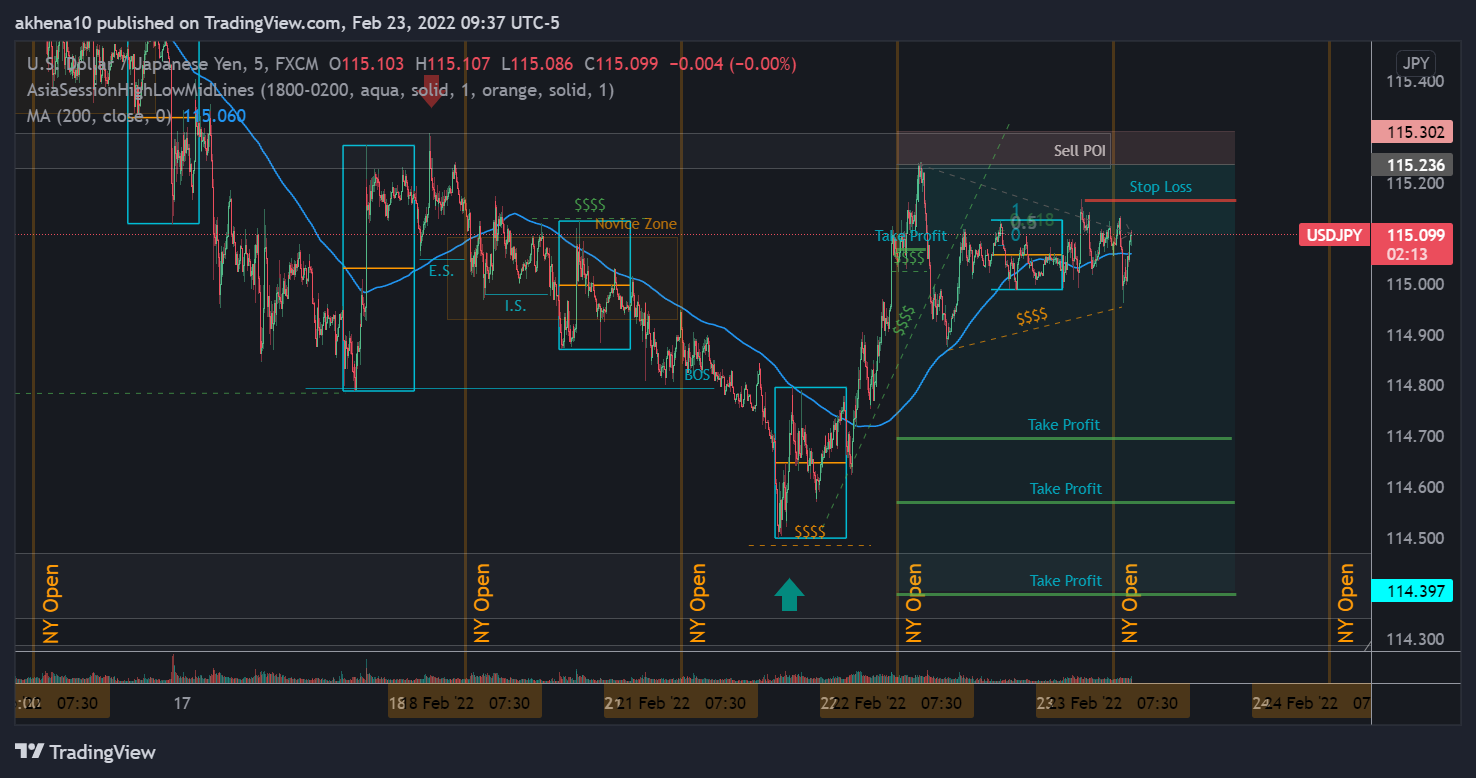
Task: Click the MA value 115.060
Action: [x=214, y=116]
